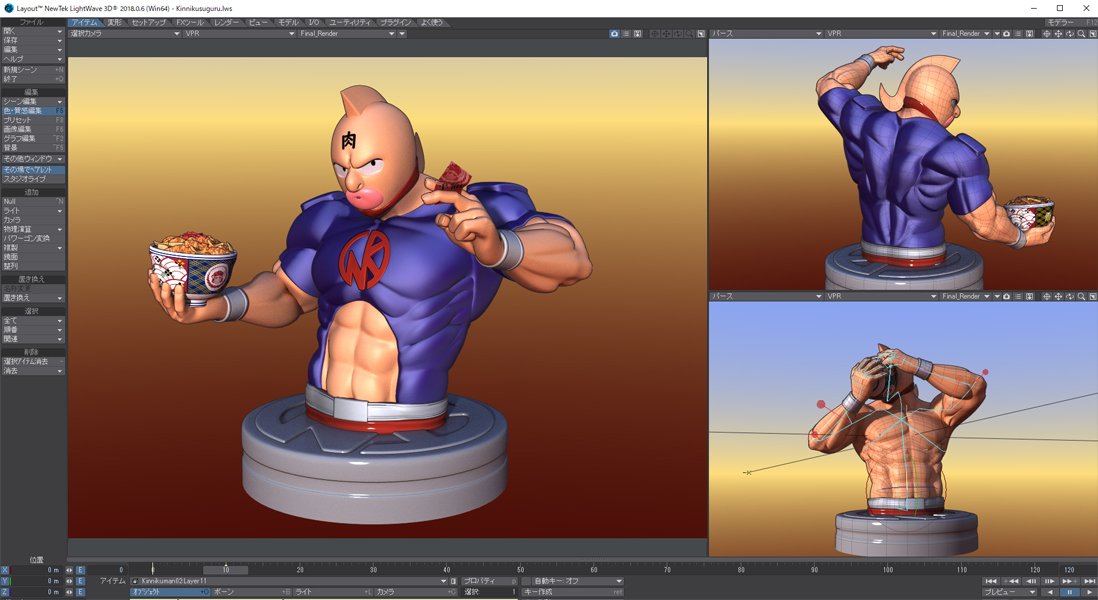Switch to the FXツール tab
The image size is (1098, 600).
(190, 22)
